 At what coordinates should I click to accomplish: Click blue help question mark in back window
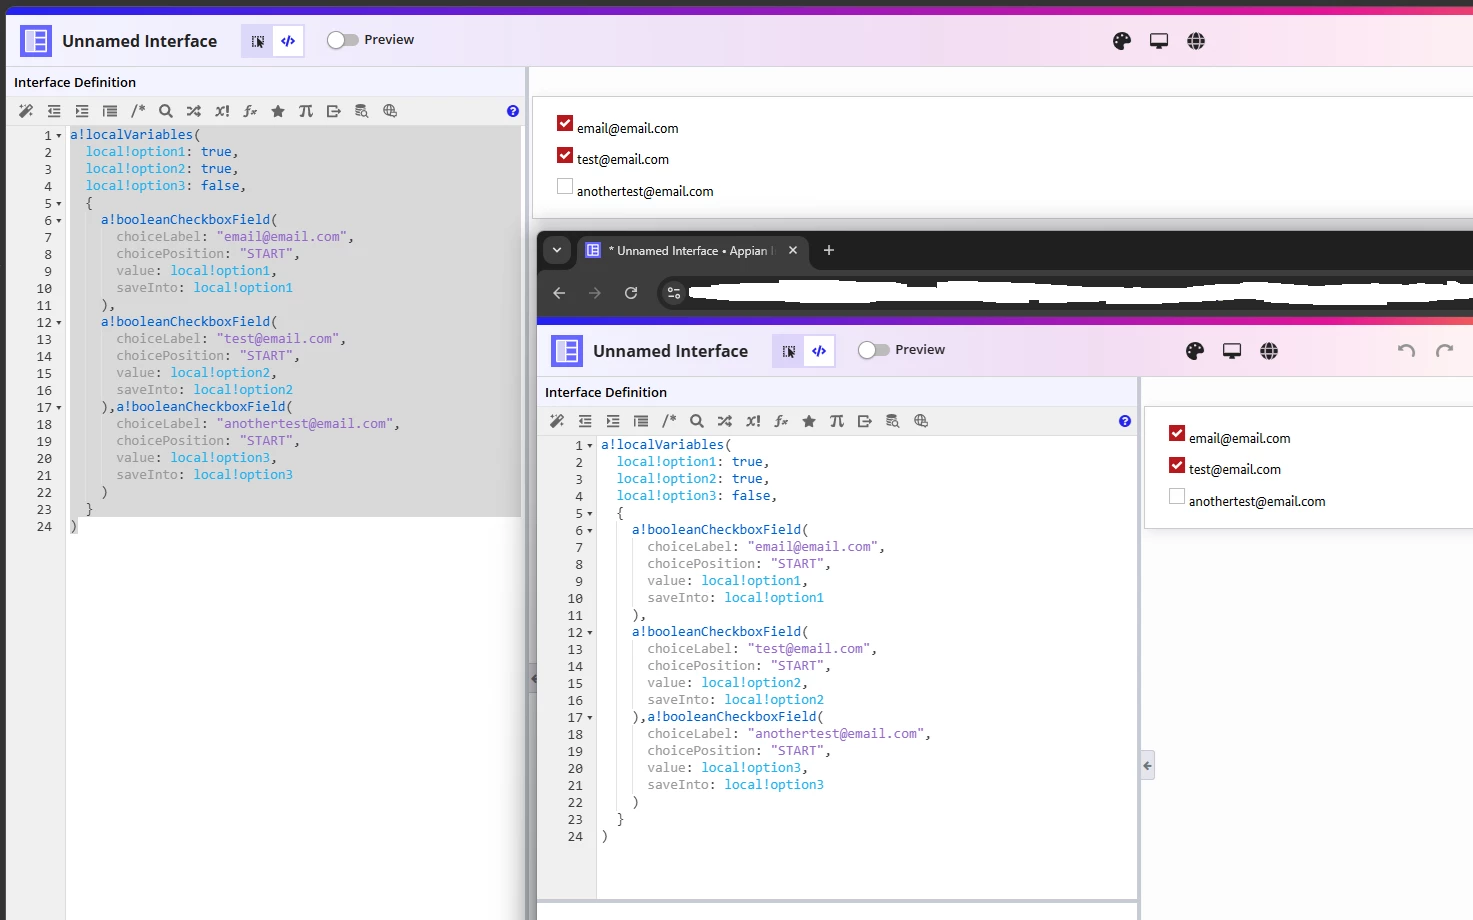point(513,111)
